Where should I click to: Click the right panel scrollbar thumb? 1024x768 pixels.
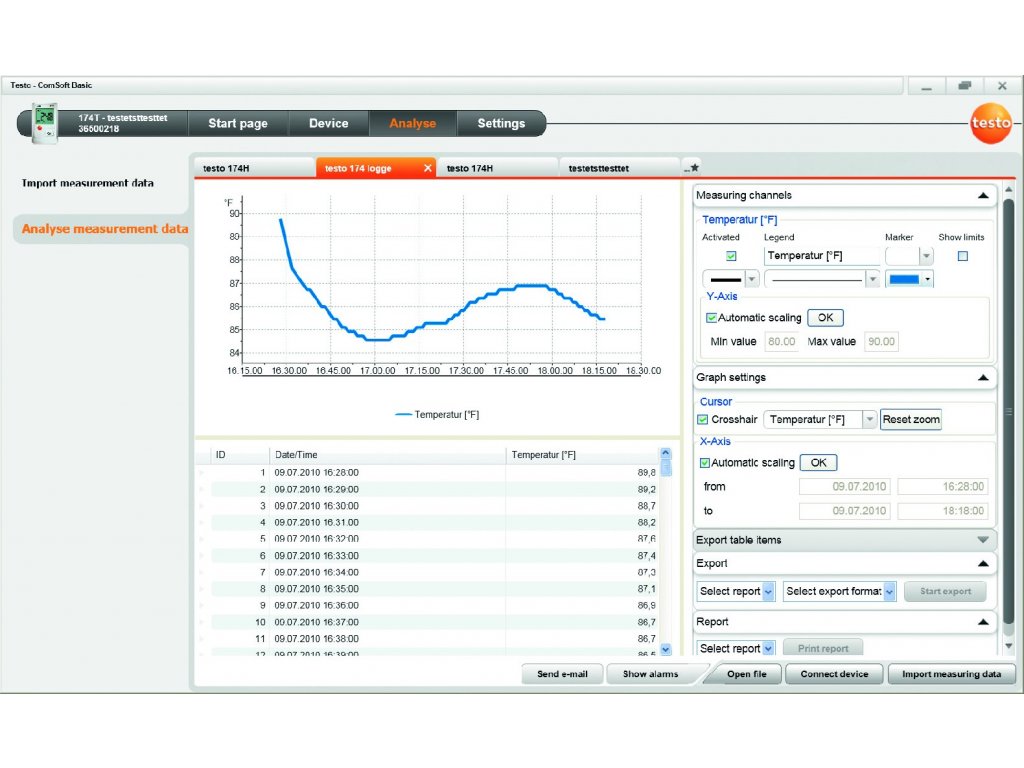coord(1008,411)
